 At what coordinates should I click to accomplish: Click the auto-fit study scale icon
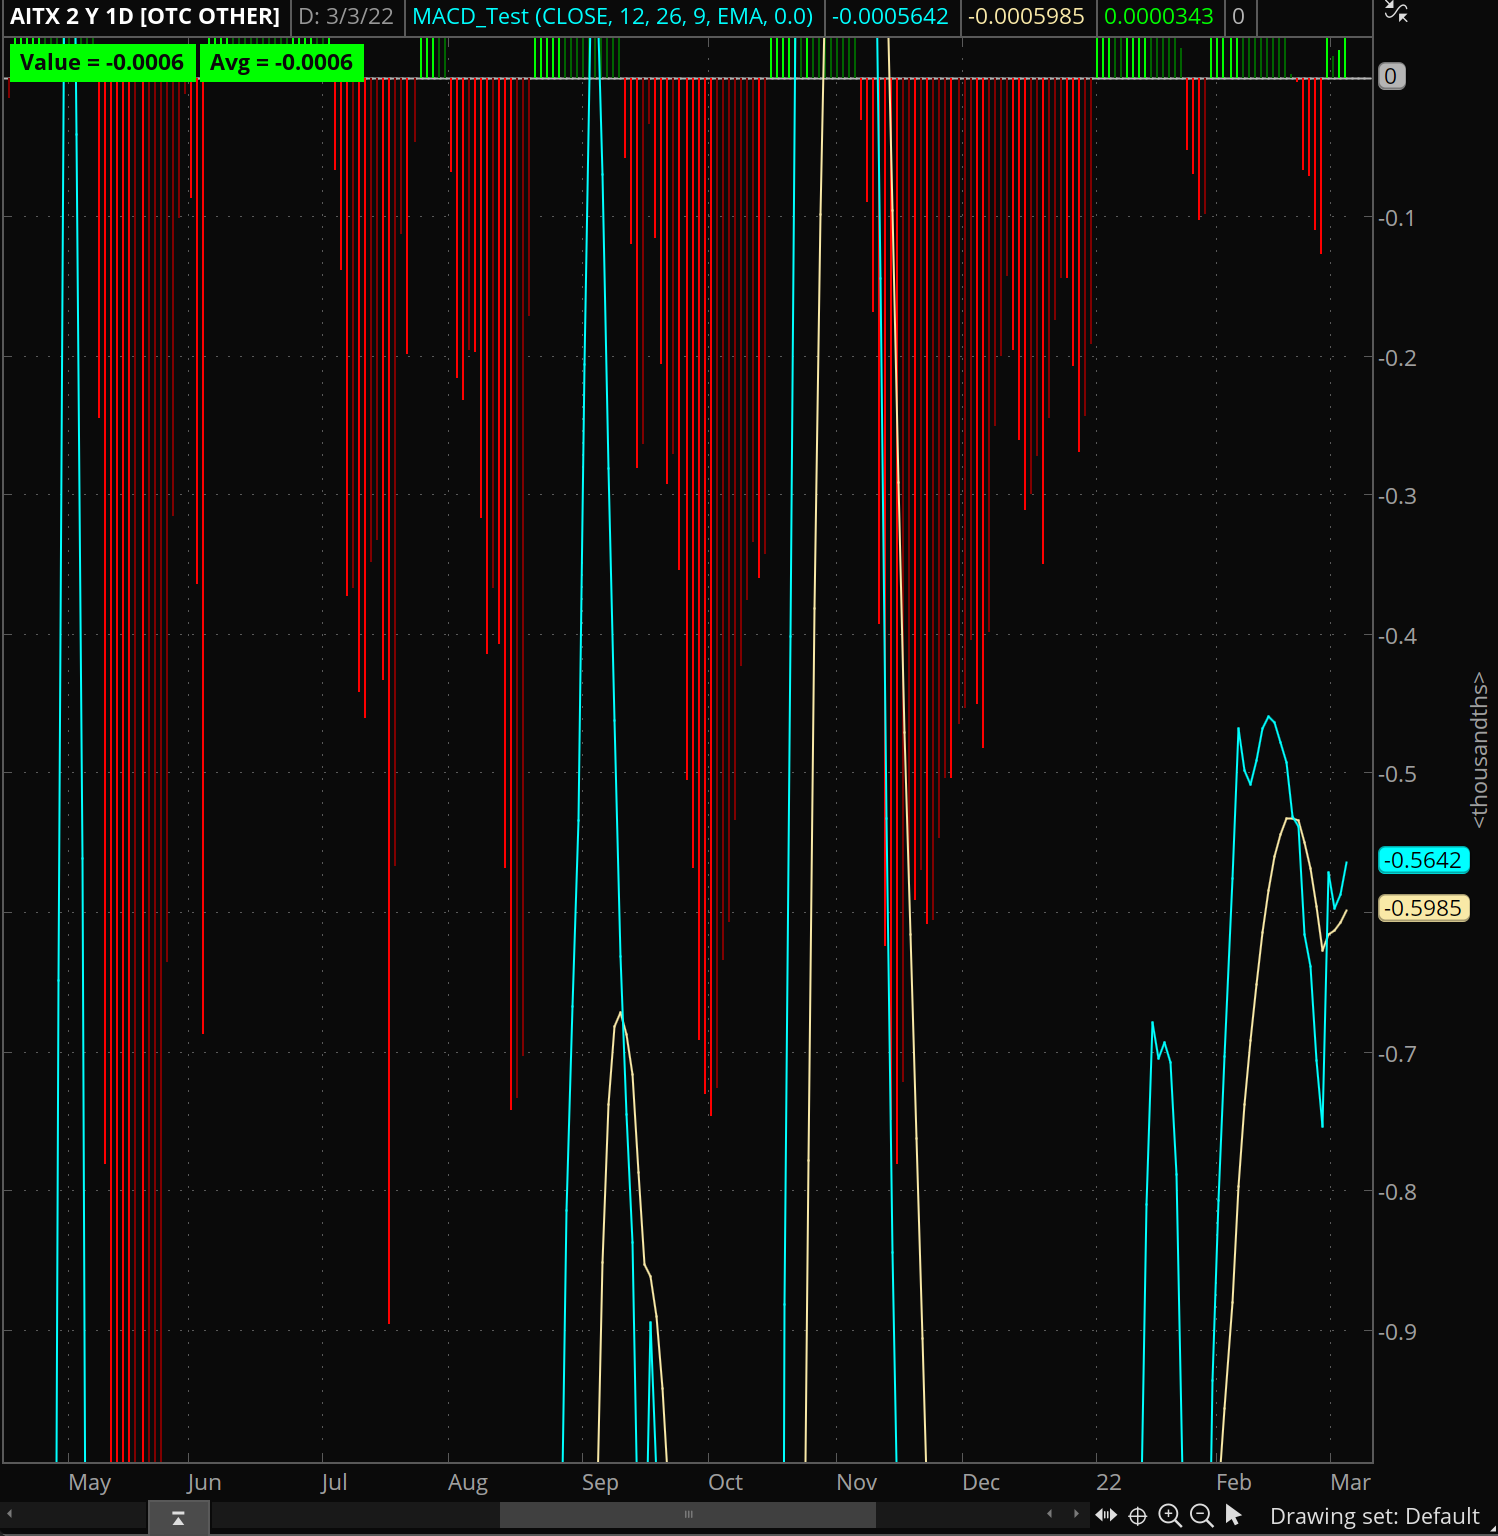(1397, 12)
